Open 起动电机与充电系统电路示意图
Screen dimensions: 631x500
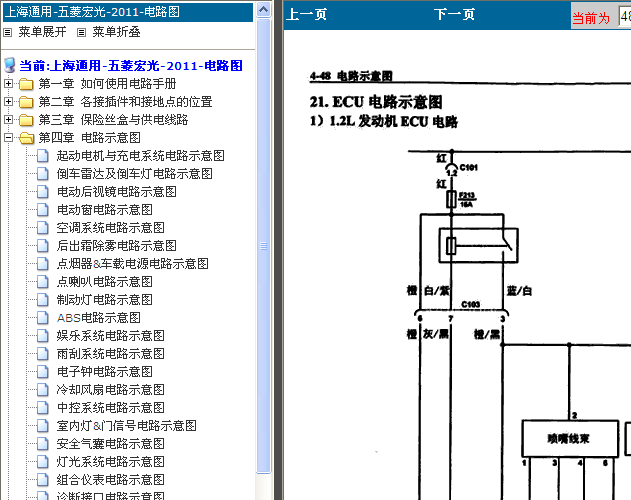140,156
